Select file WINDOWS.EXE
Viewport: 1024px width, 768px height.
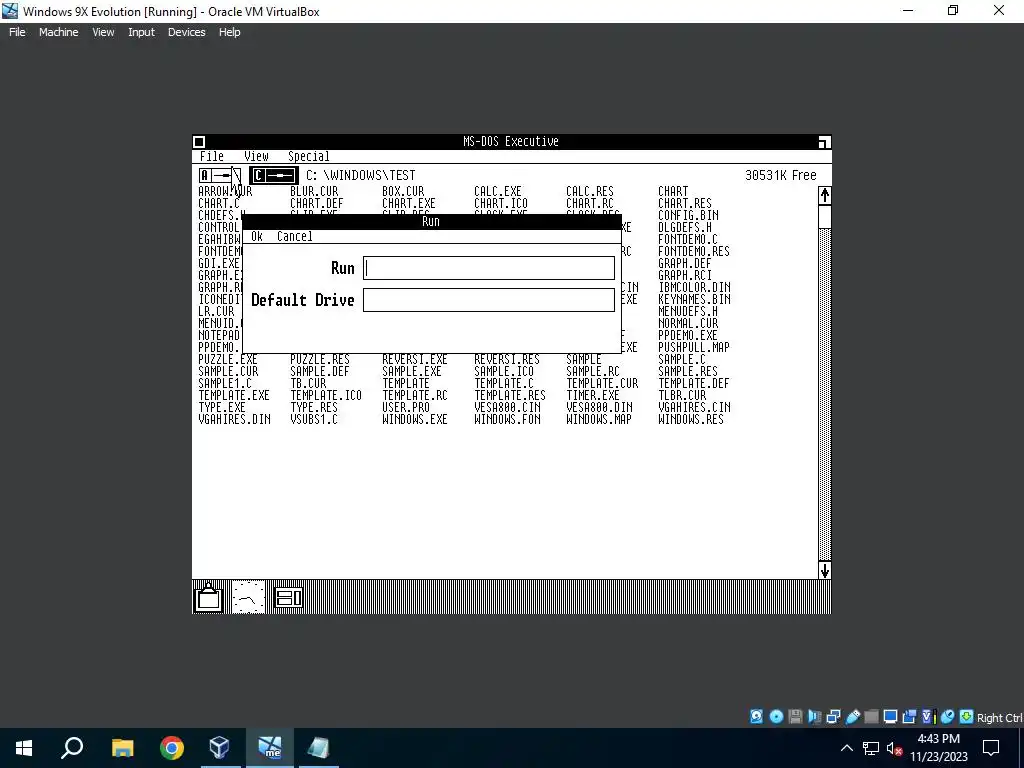click(x=415, y=420)
